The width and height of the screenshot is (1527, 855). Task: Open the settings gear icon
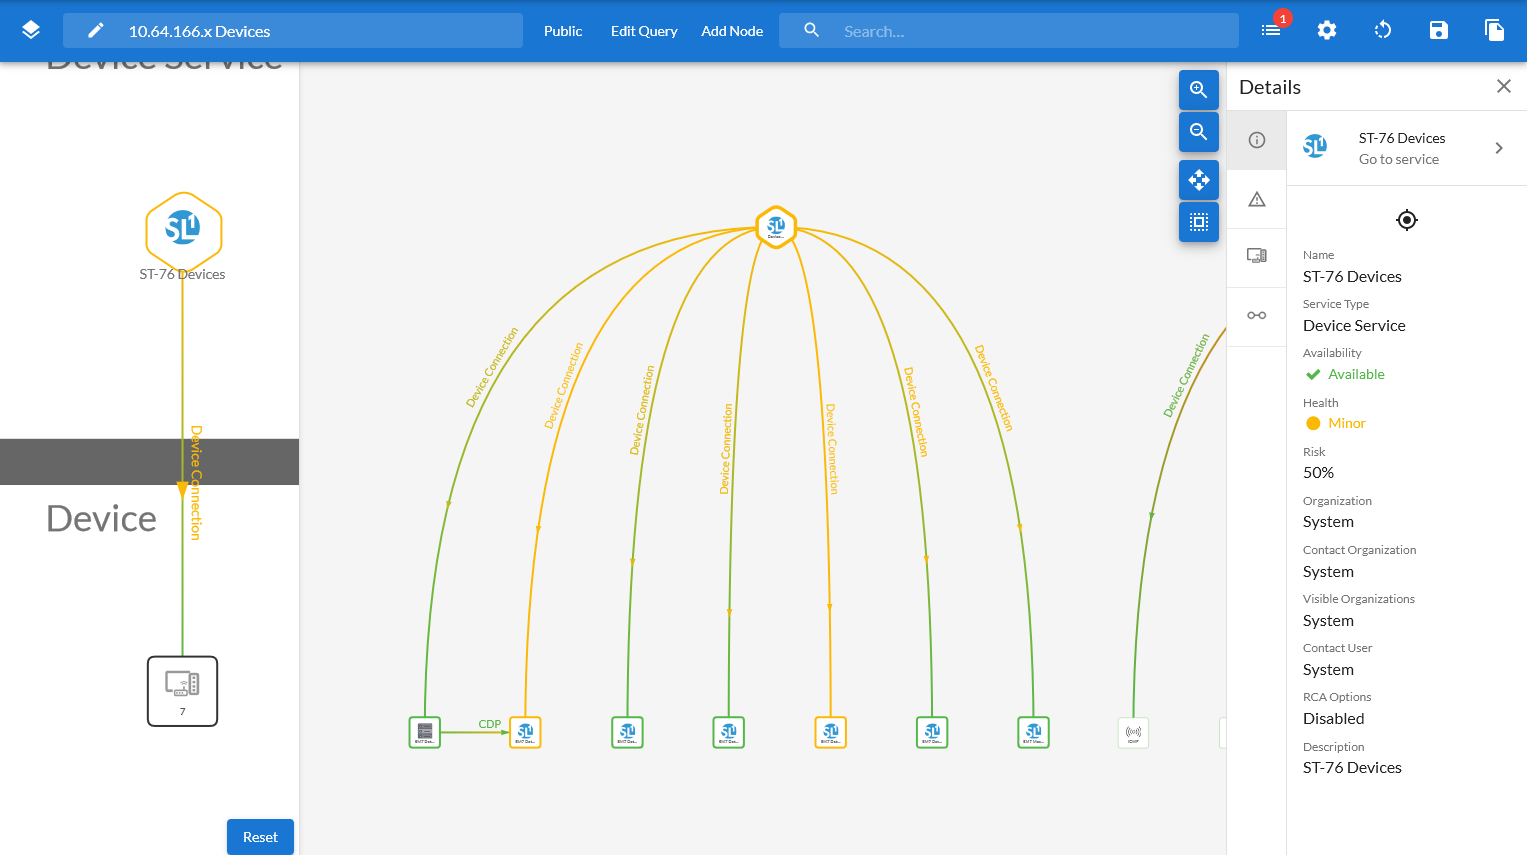click(x=1327, y=30)
